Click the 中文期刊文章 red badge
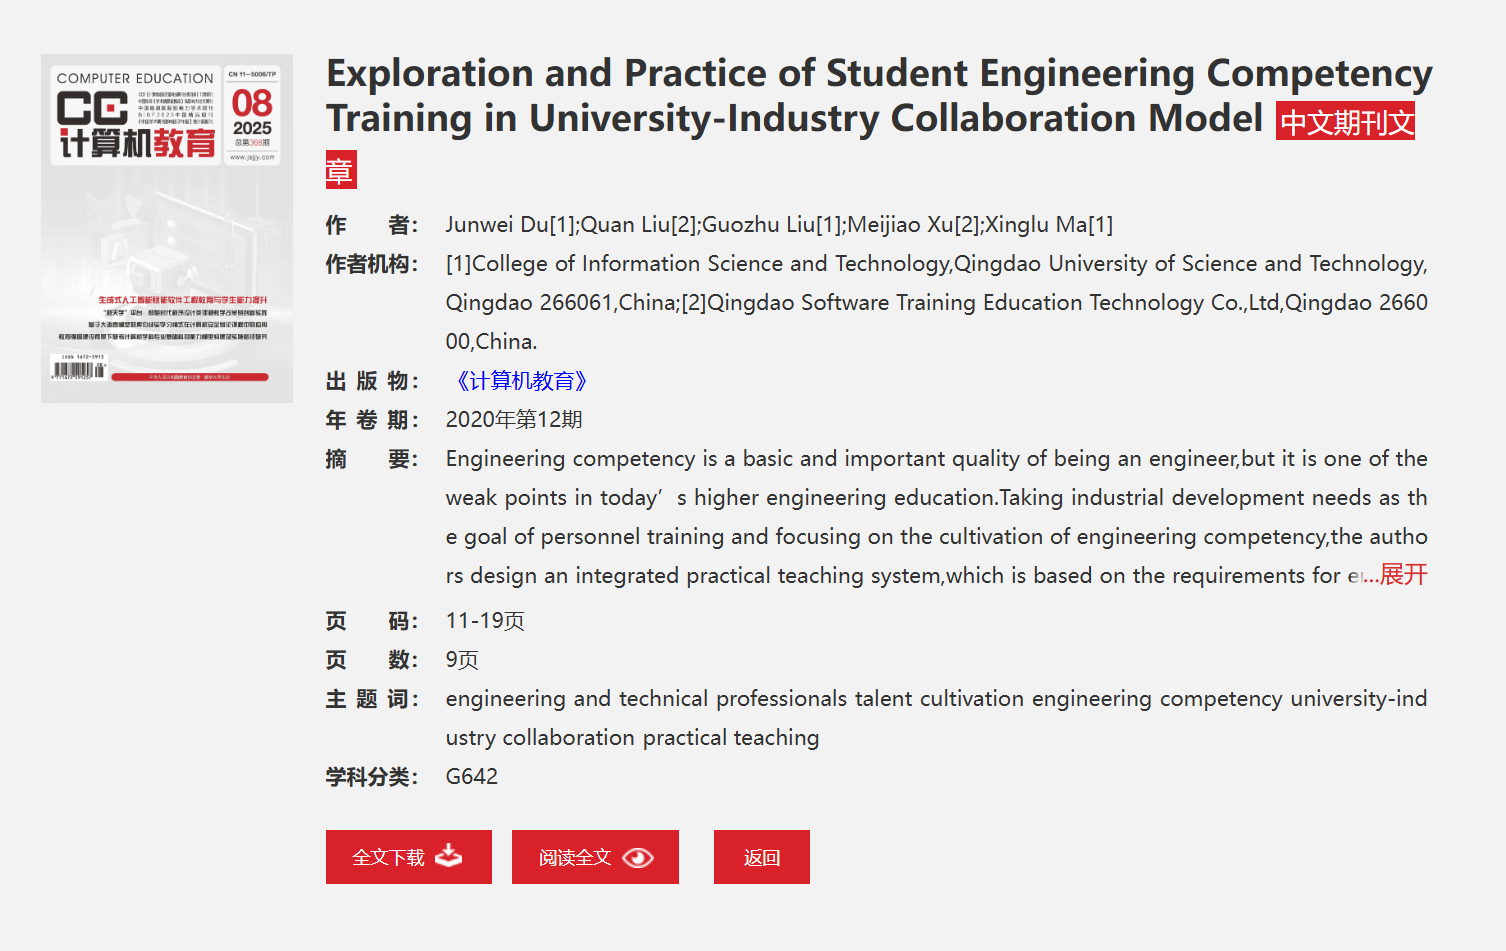This screenshot has width=1506, height=951. (1345, 123)
